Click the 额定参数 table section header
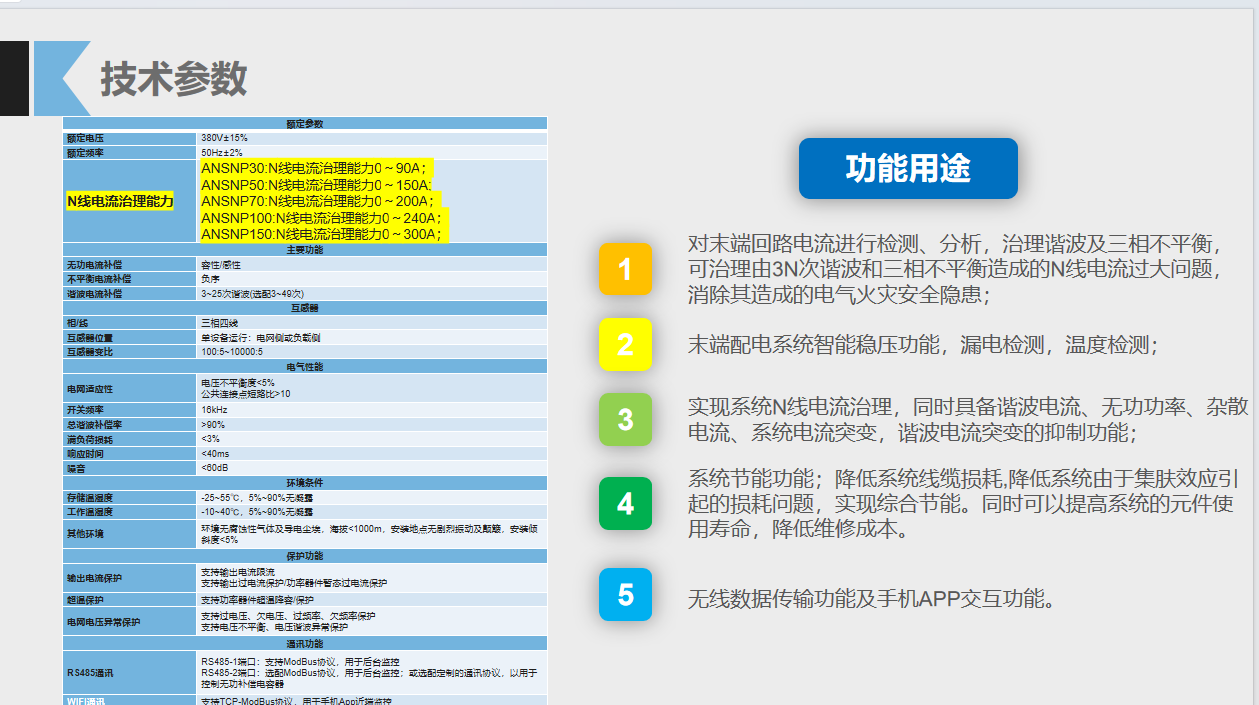Image resolution: width=1259 pixels, height=705 pixels. pos(305,124)
